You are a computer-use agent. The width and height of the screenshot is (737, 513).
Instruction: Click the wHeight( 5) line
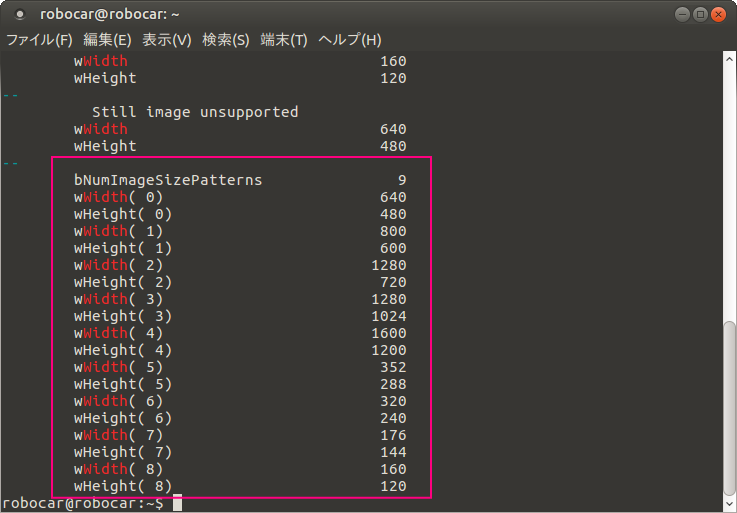coord(240,384)
